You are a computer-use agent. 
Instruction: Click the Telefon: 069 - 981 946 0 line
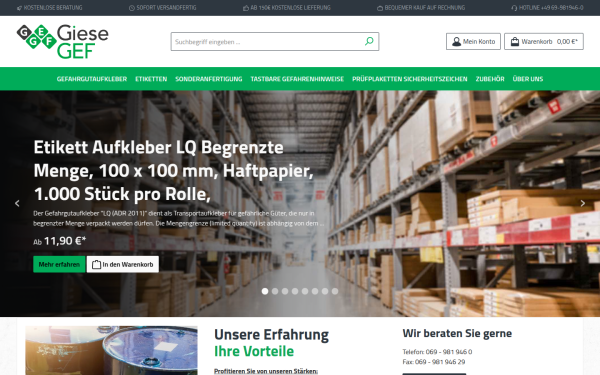[437, 352]
